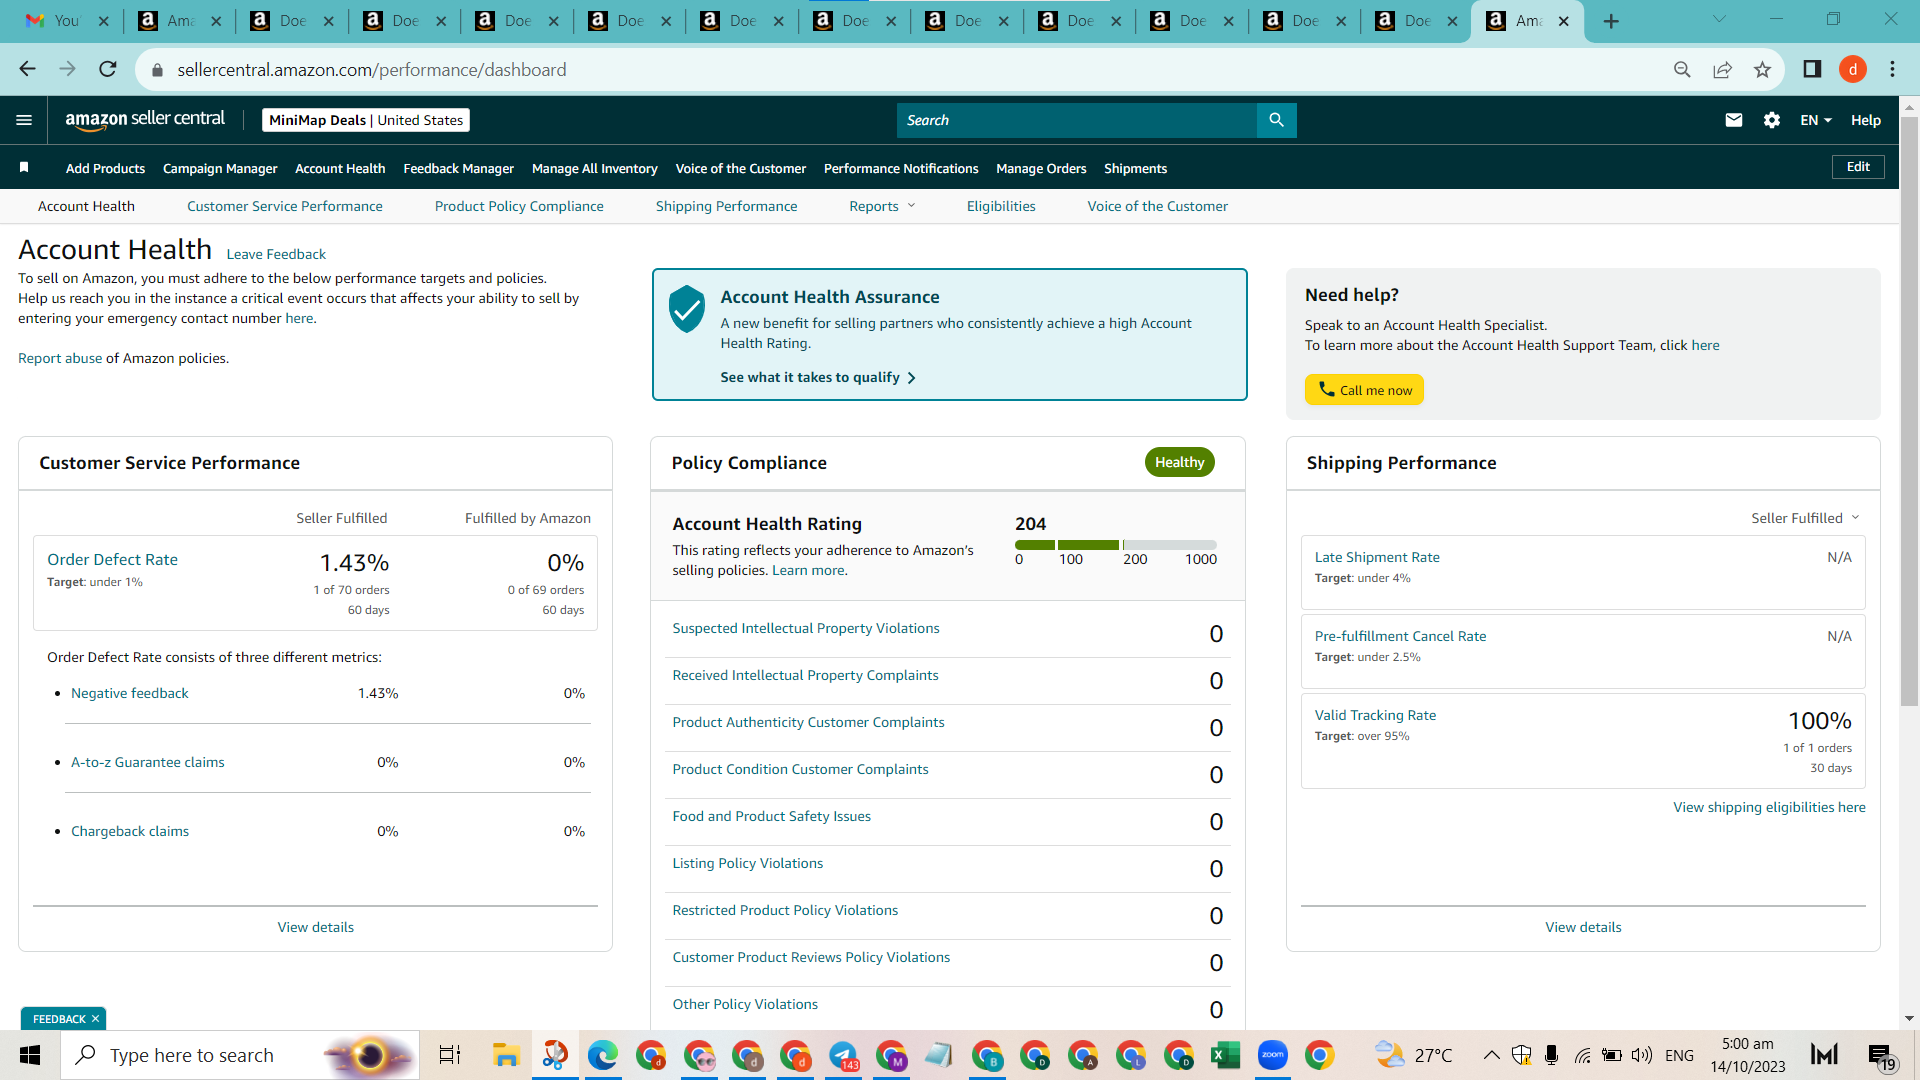1920x1080 pixels.
Task: Open File Explorer from taskbar
Action: pos(506,1055)
